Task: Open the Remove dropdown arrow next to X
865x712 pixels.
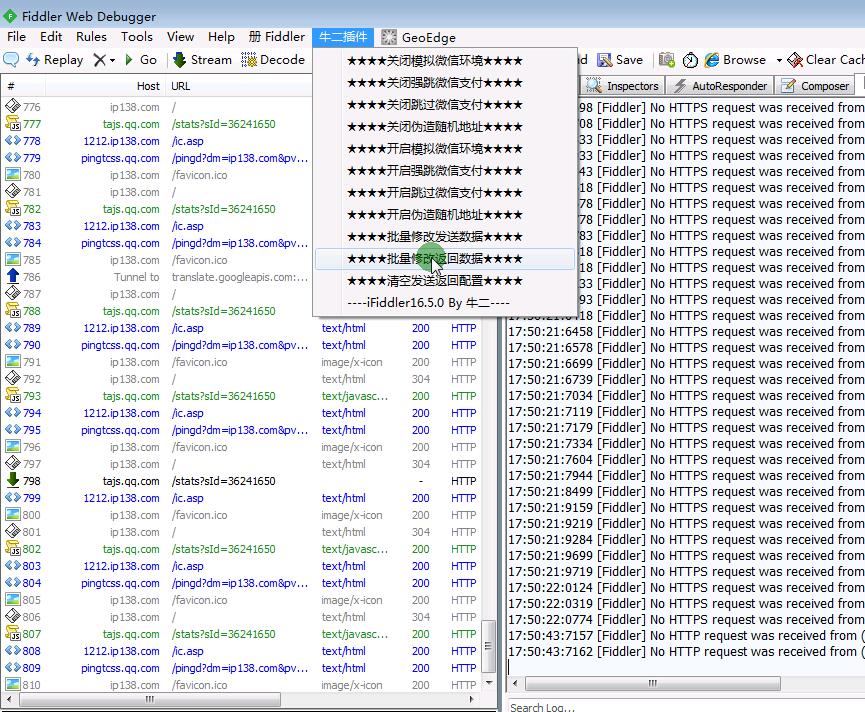Action: [113, 60]
